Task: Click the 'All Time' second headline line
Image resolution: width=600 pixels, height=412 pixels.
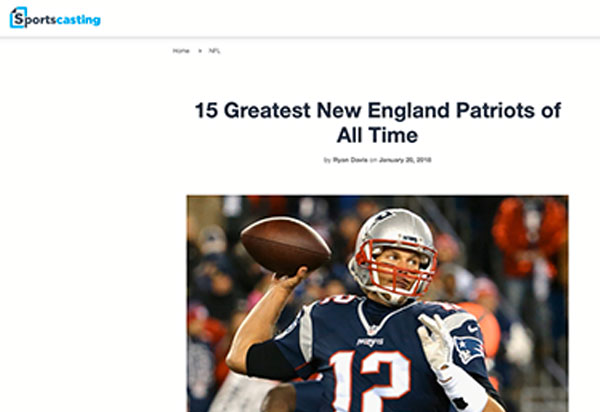Action: click(x=377, y=135)
